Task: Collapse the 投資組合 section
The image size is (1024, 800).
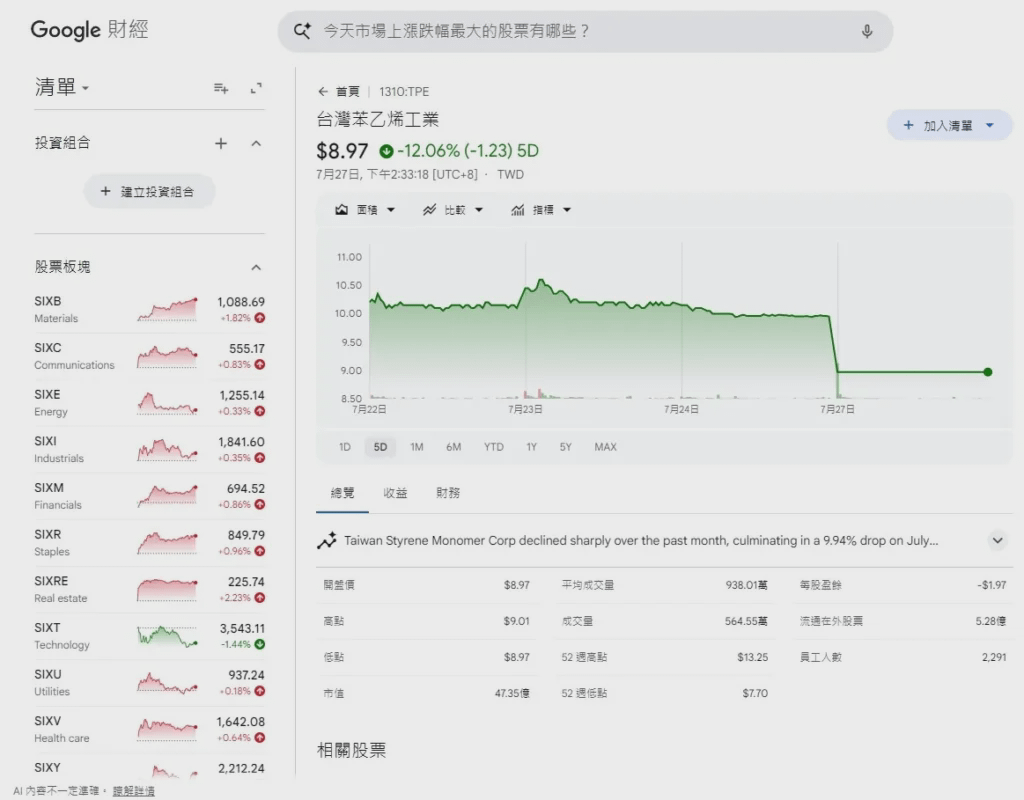Action: pyautogui.click(x=256, y=144)
